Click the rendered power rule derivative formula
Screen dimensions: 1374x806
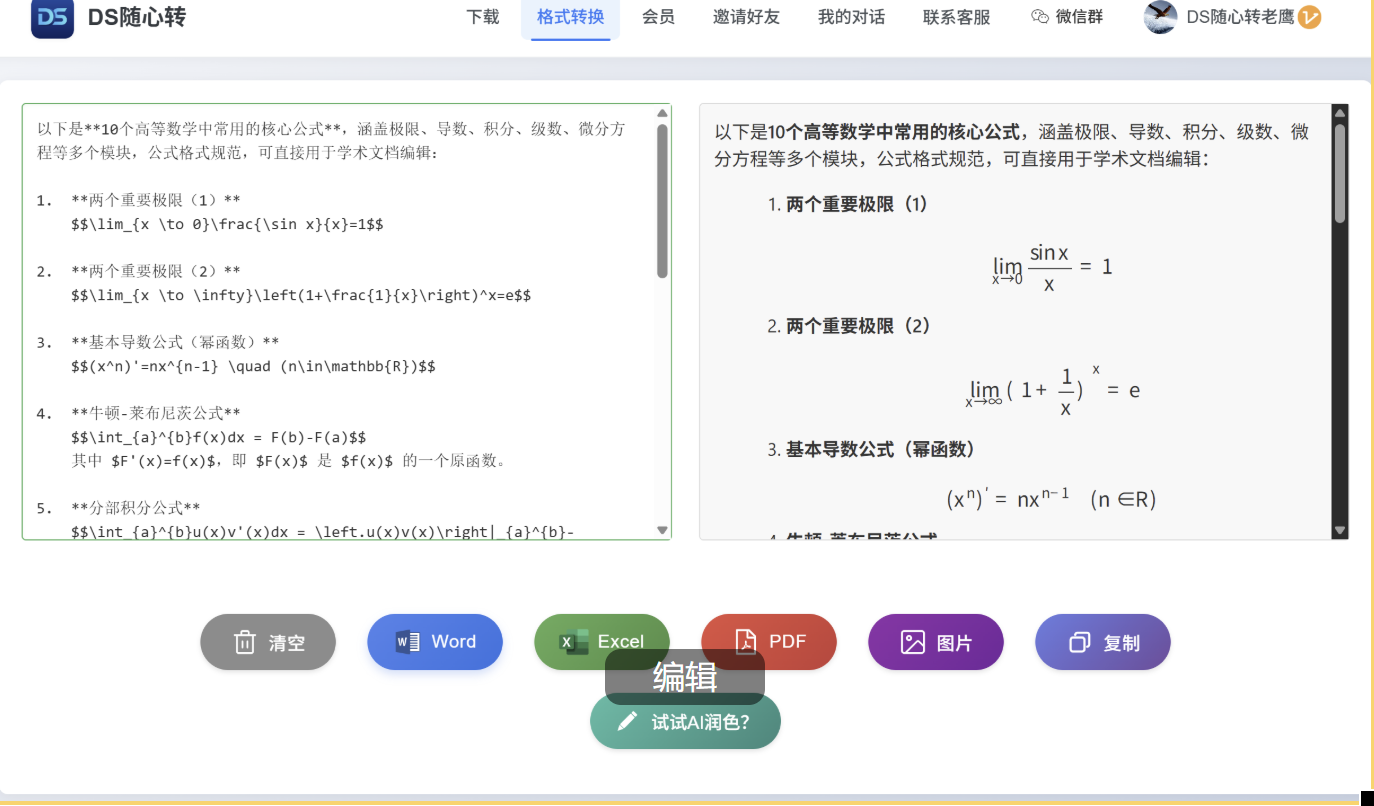pos(1051,498)
